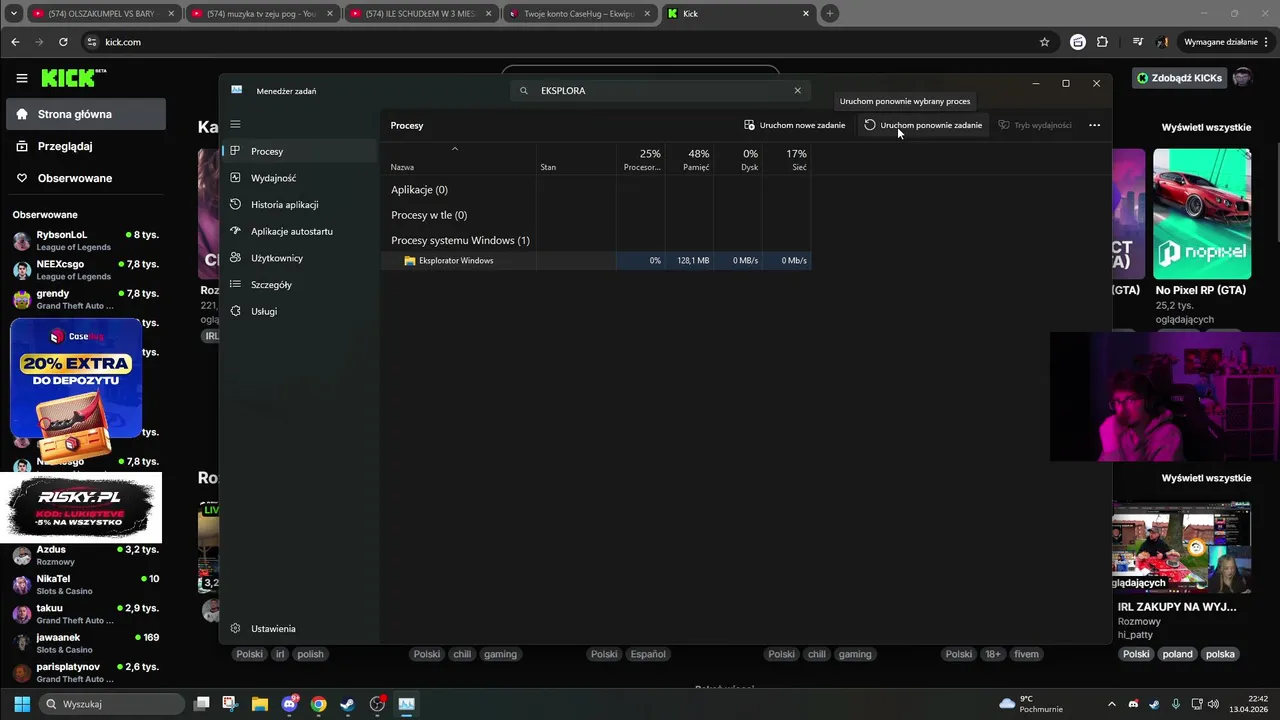
Task: Sort processes by Procesor column (25%)
Action: pos(641,160)
